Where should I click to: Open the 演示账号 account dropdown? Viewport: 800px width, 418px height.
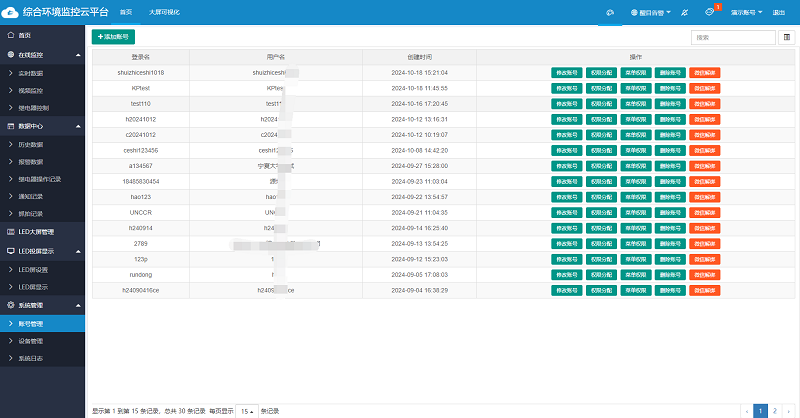coord(746,11)
